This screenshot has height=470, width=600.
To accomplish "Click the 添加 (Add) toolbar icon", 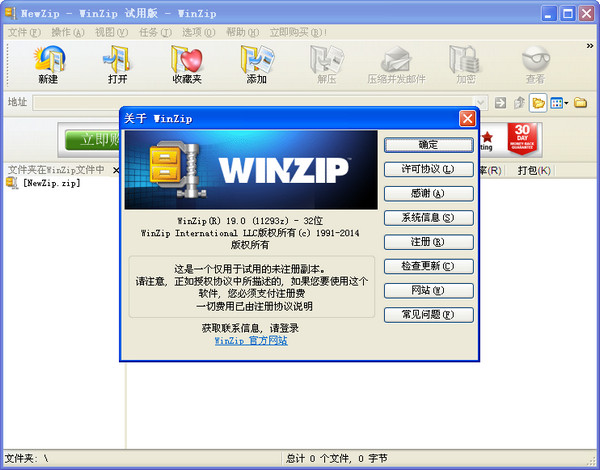I will pos(256,64).
